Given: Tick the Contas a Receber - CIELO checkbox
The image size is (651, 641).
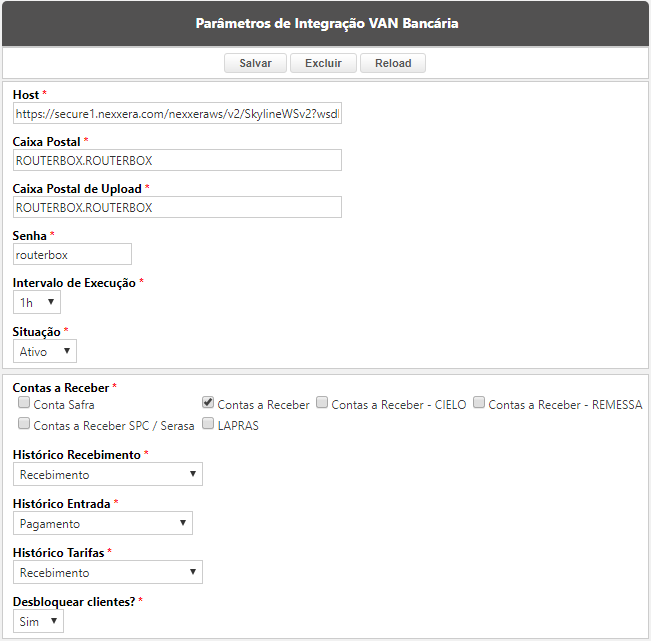Looking at the screenshot, I should pyautogui.click(x=322, y=402).
